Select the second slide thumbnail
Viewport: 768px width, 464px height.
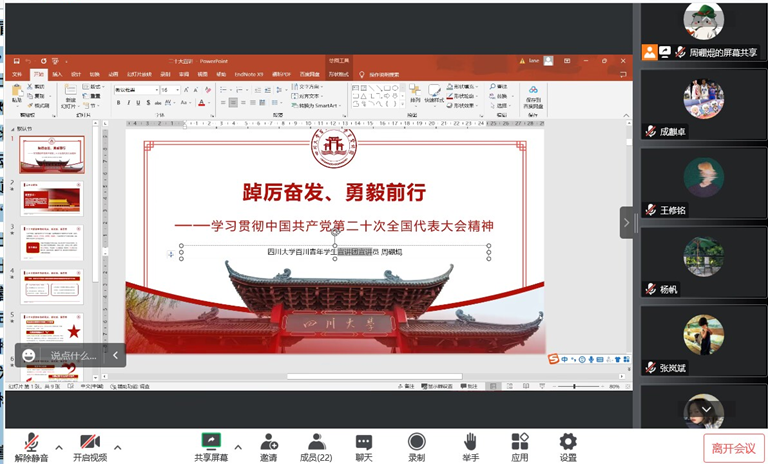coord(52,198)
